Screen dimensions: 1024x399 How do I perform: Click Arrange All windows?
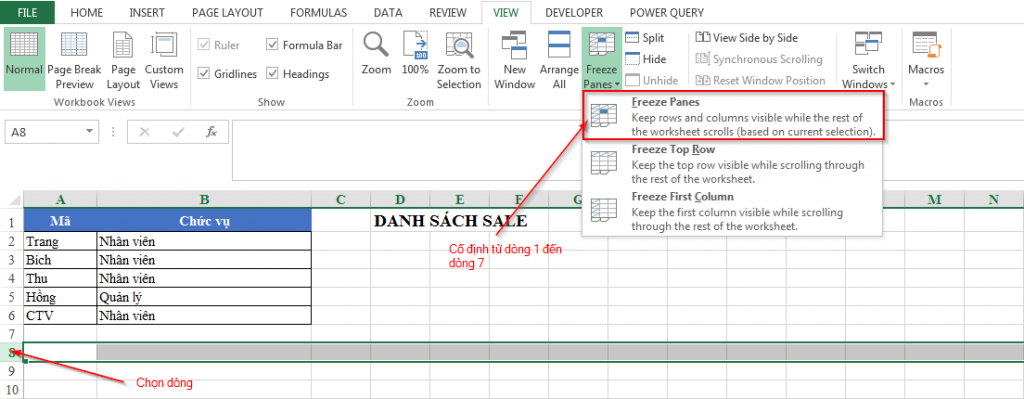click(559, 59)
